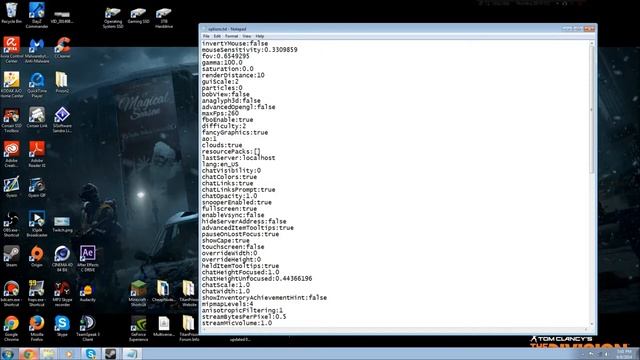This screenshot has height=360, width=640.
Task: Click the Notepad vertical scrollbar thumb
Action: coord(592,109)
